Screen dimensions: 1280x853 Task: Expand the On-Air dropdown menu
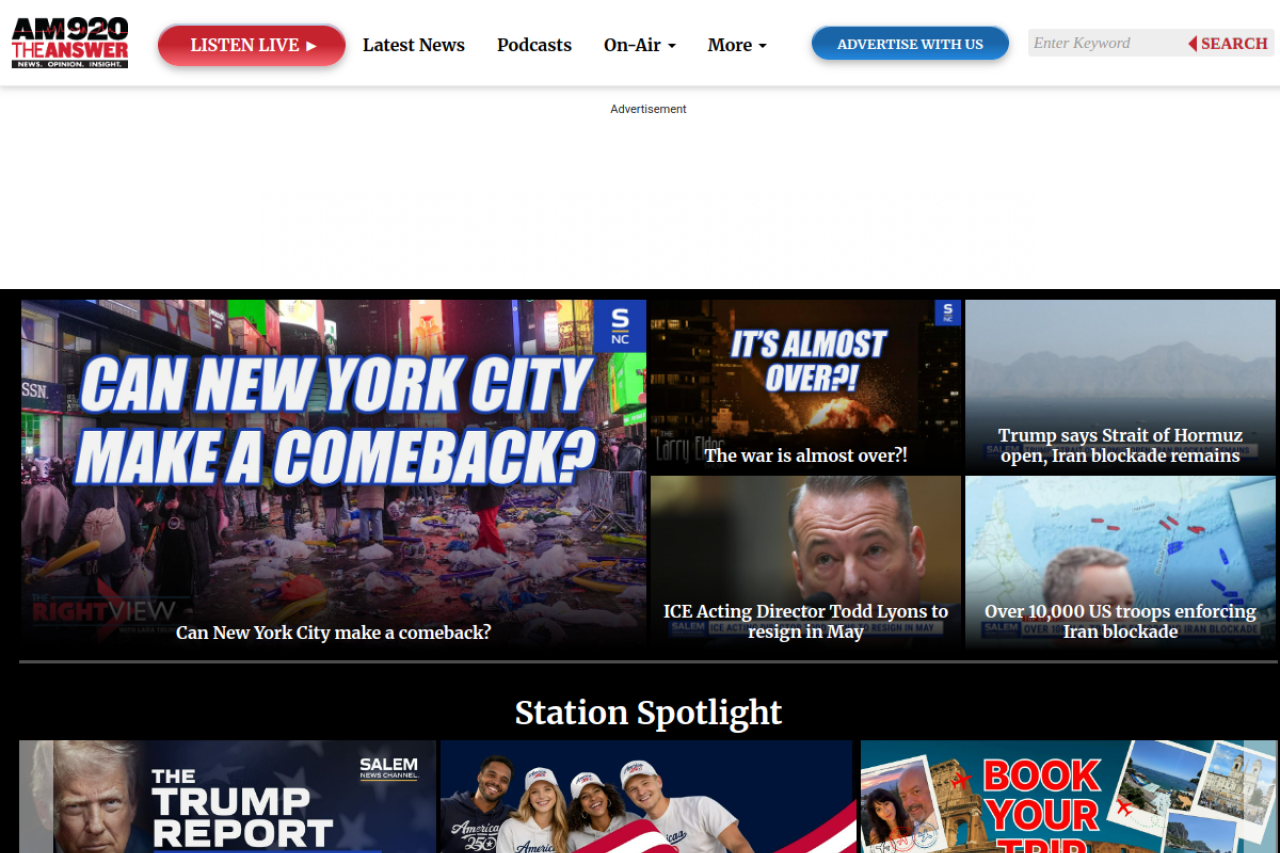pyautogui.click(x=639, y=45)
